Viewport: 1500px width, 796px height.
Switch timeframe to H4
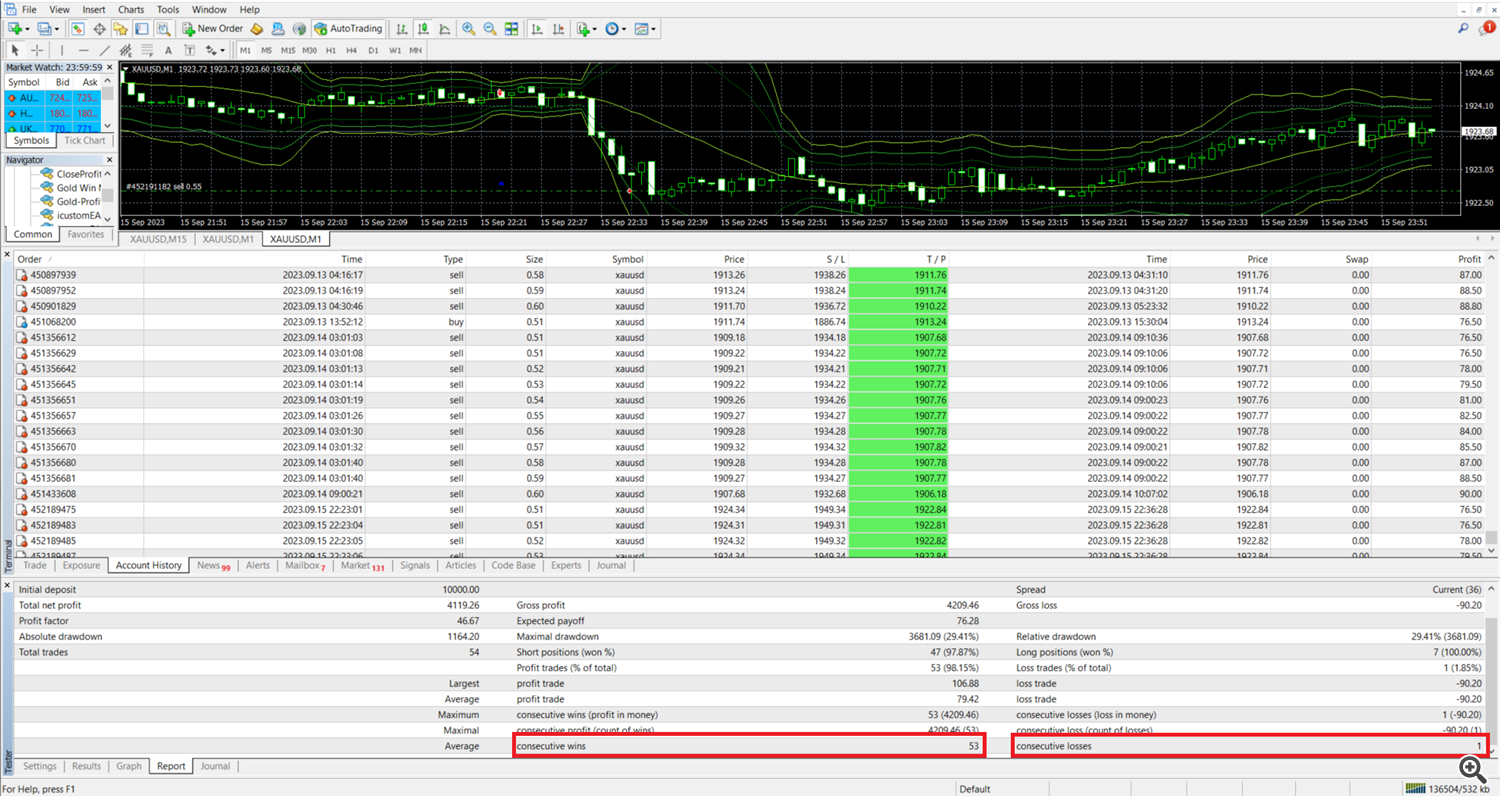coord(352,50)
